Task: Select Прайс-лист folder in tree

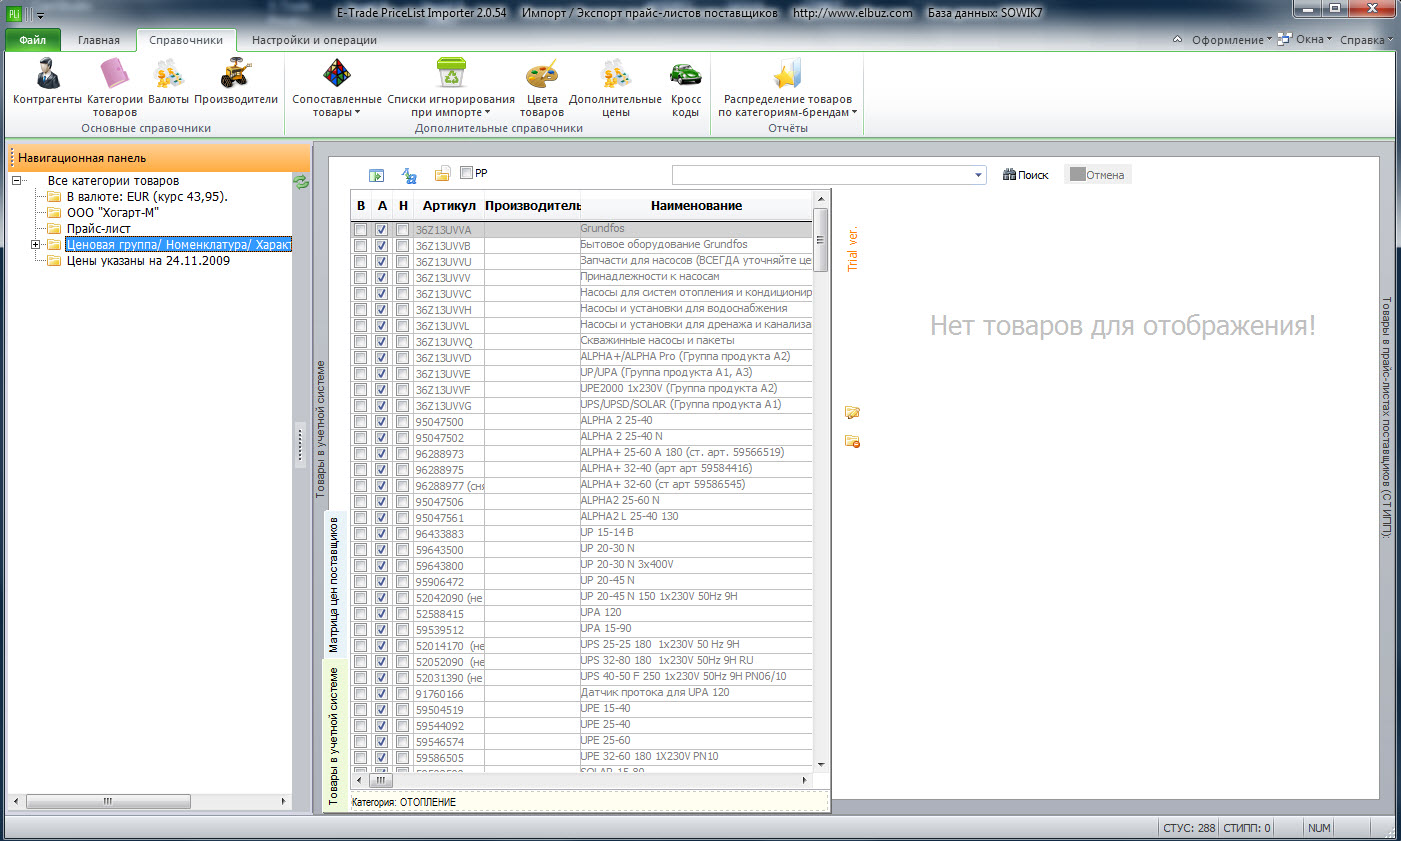Action: [x=98, y=229]
